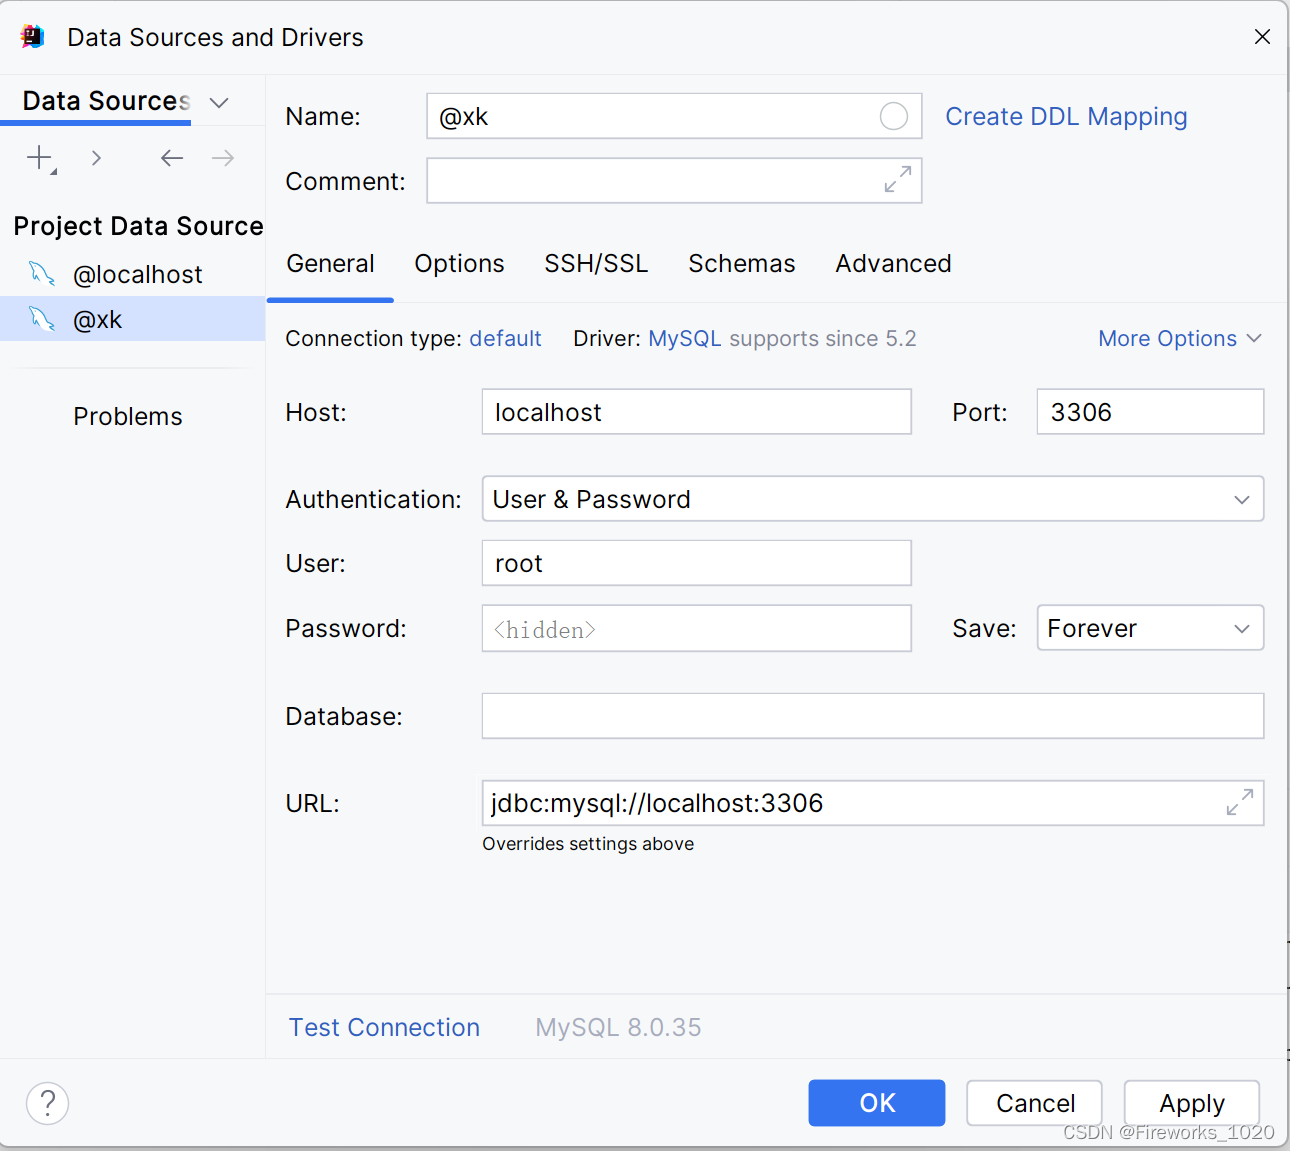Select the Advanced tab
This screenshot has width=1290, height=1151.
tap(893, 263)
